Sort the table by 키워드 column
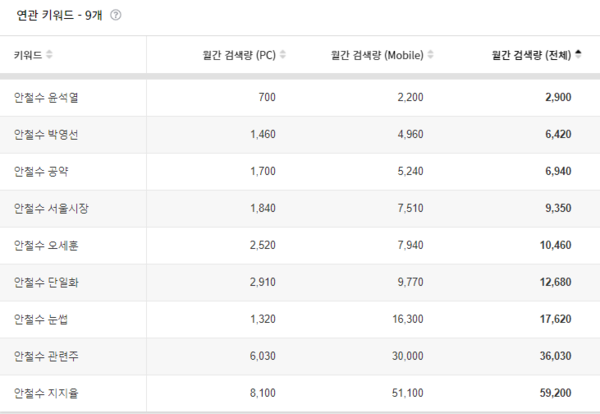Image resolution: width=600 pixels, height=414 pixels. 49,55
